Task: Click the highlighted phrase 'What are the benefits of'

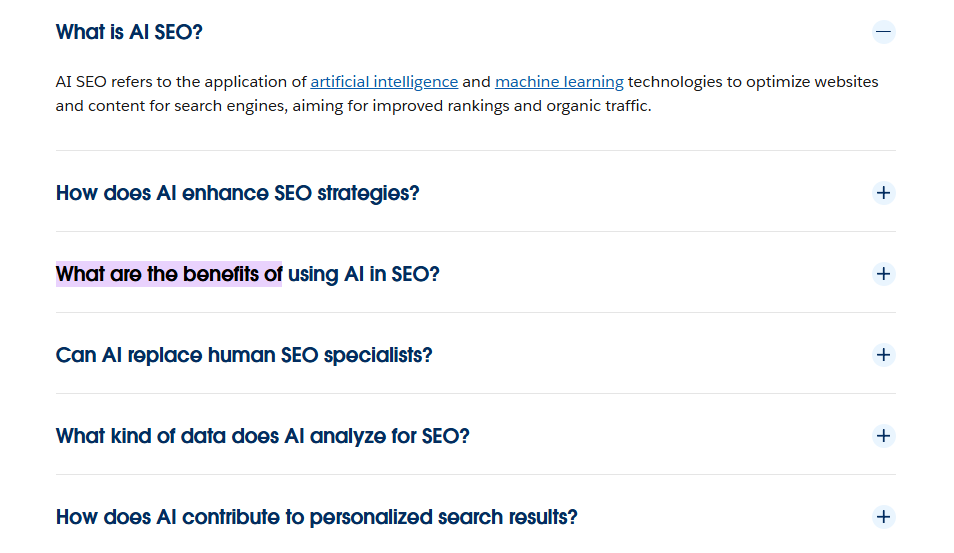Action: pyautogui.click(x=168, y=274)
